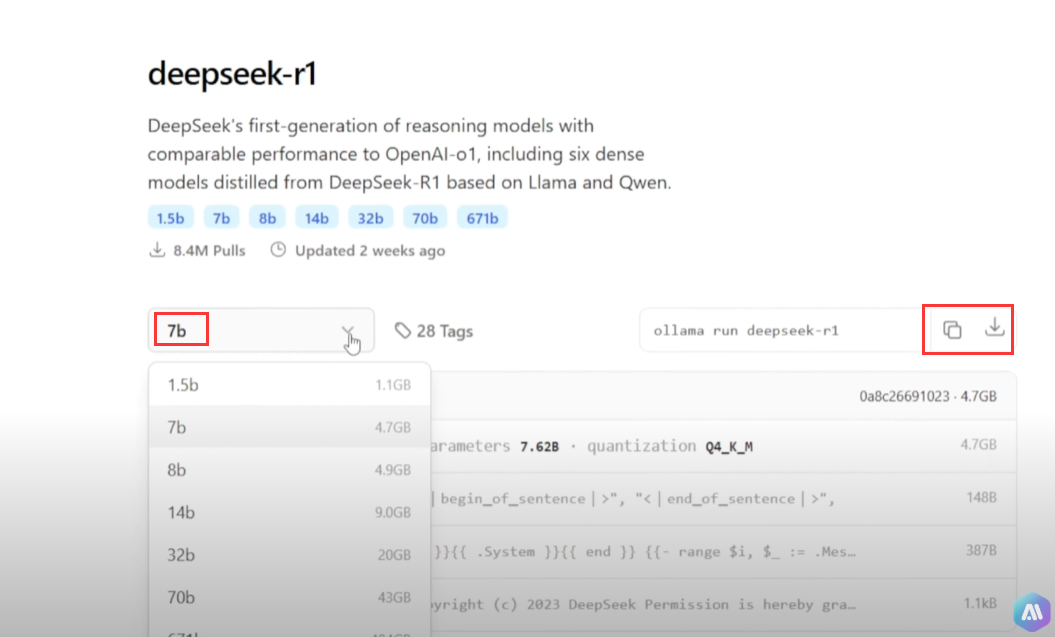Click the ollama run deepseek-r1 command field
The image size is (1055, 637).
pyautogui.click(x=780, y=330)
